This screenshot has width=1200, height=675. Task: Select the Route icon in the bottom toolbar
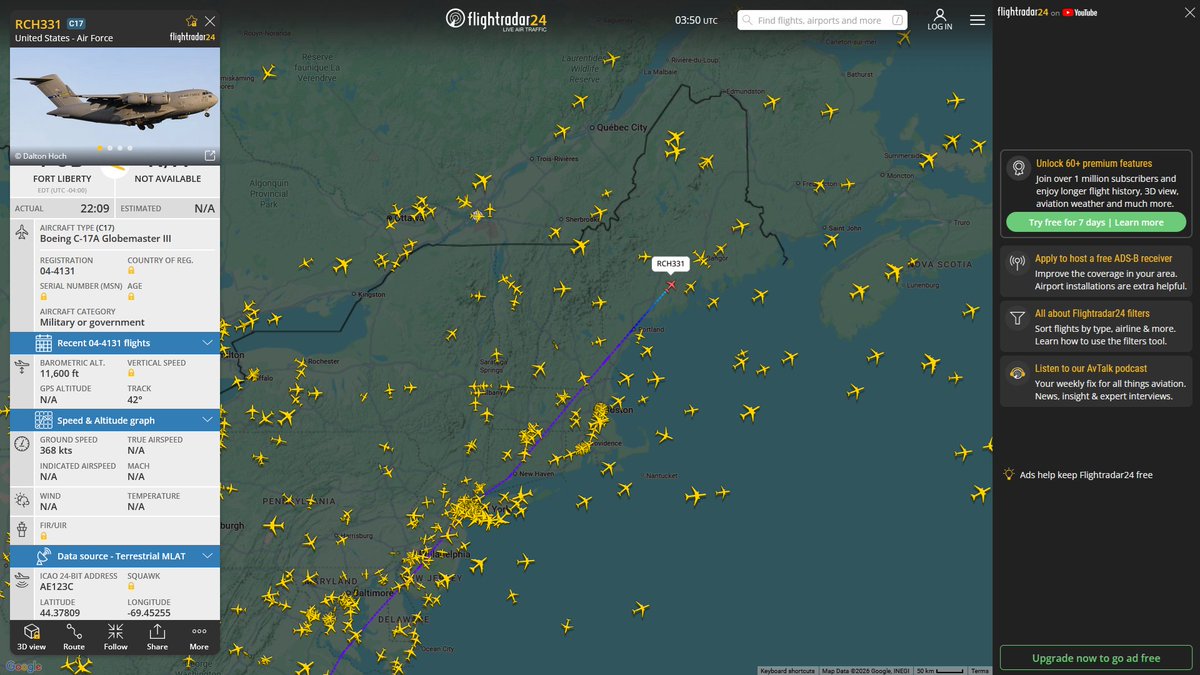coord(73,636)
